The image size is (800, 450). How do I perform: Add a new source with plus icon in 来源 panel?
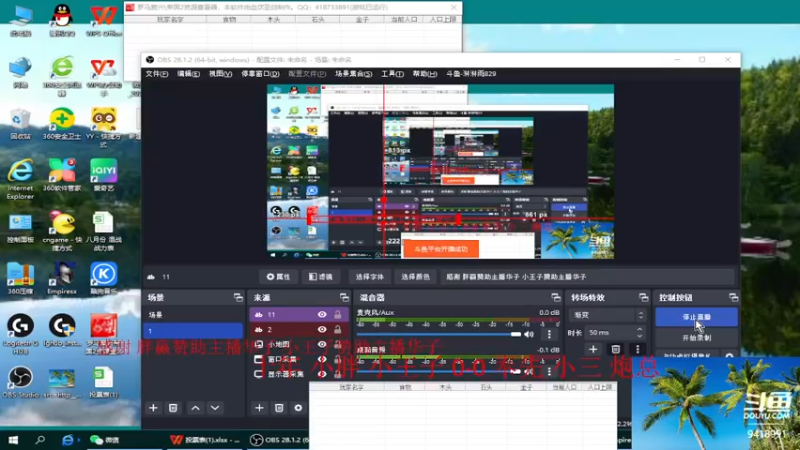[x=259, y=408]
